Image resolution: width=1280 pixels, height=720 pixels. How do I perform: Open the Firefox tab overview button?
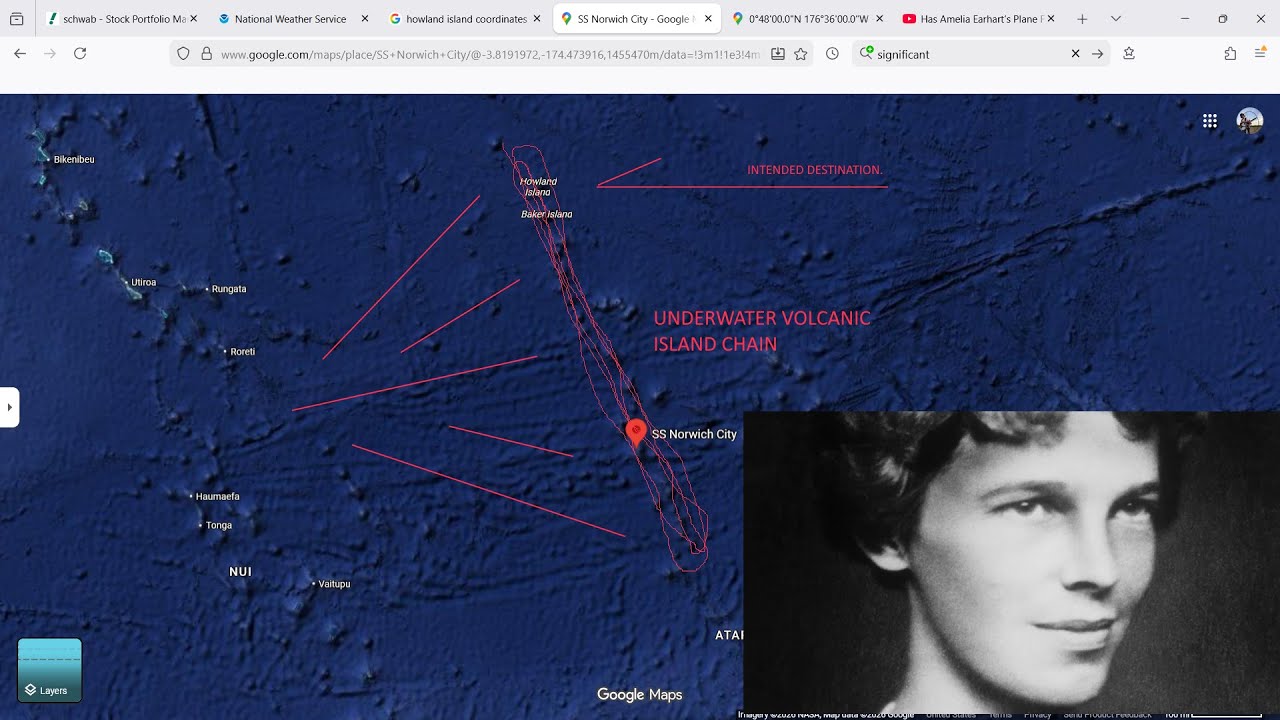[x=16, y=19]
